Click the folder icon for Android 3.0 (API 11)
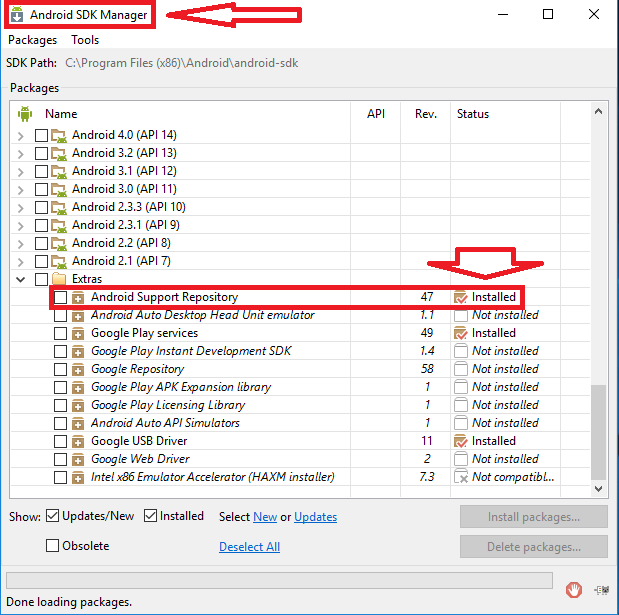 (x=59, y=189)
